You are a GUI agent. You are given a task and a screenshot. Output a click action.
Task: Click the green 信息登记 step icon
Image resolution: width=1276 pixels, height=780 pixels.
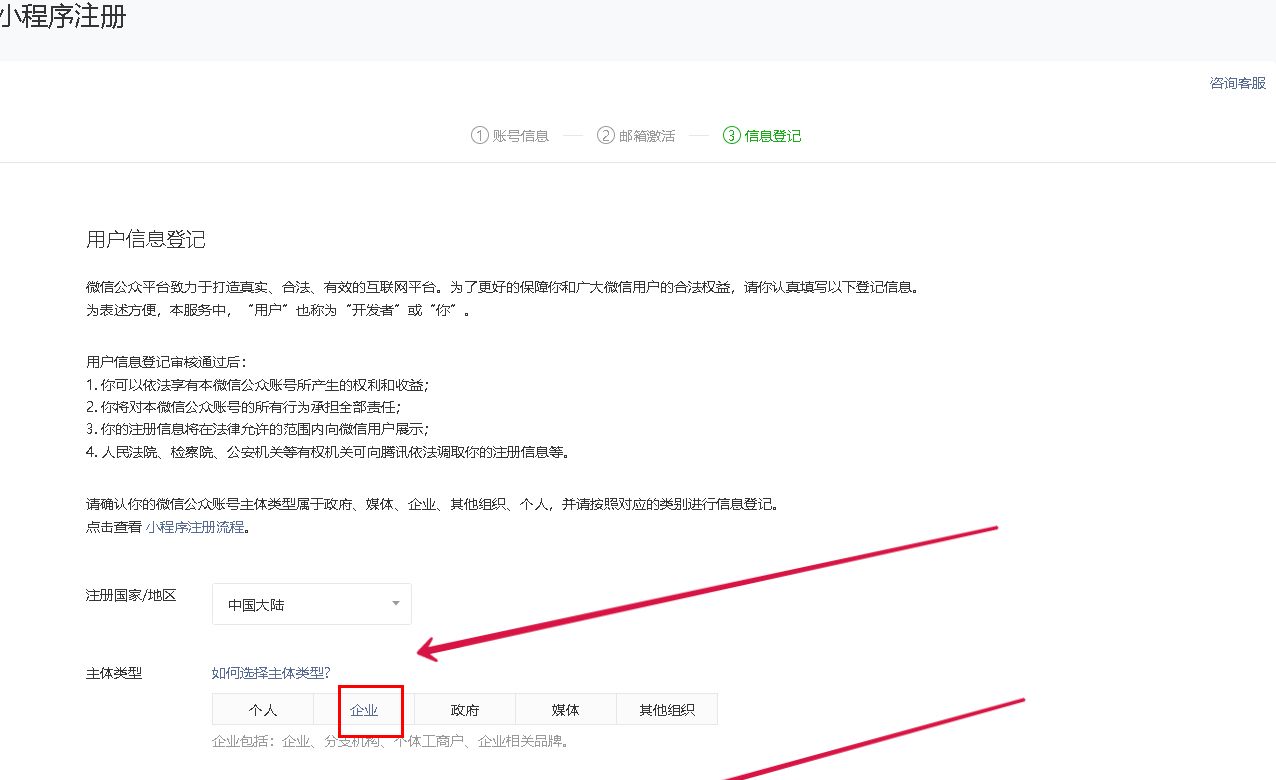pyautogui.click(x=732, y=135)
